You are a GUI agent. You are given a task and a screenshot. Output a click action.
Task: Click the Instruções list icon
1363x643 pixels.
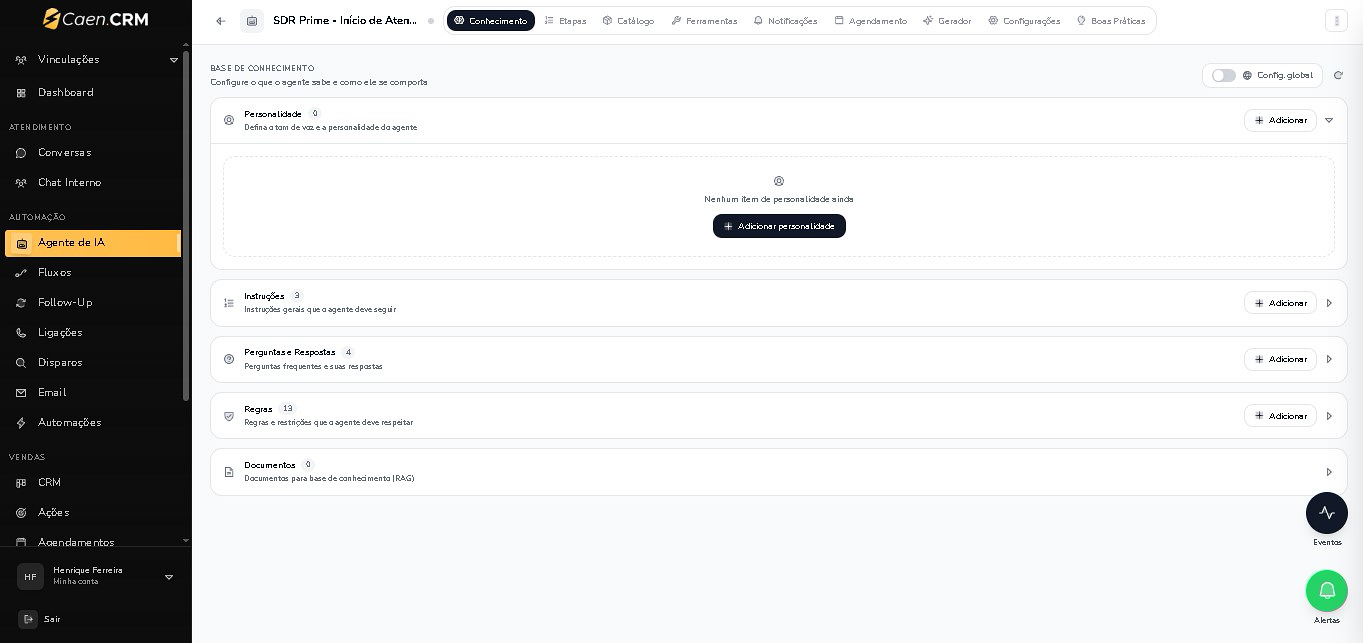pos(229,303)
